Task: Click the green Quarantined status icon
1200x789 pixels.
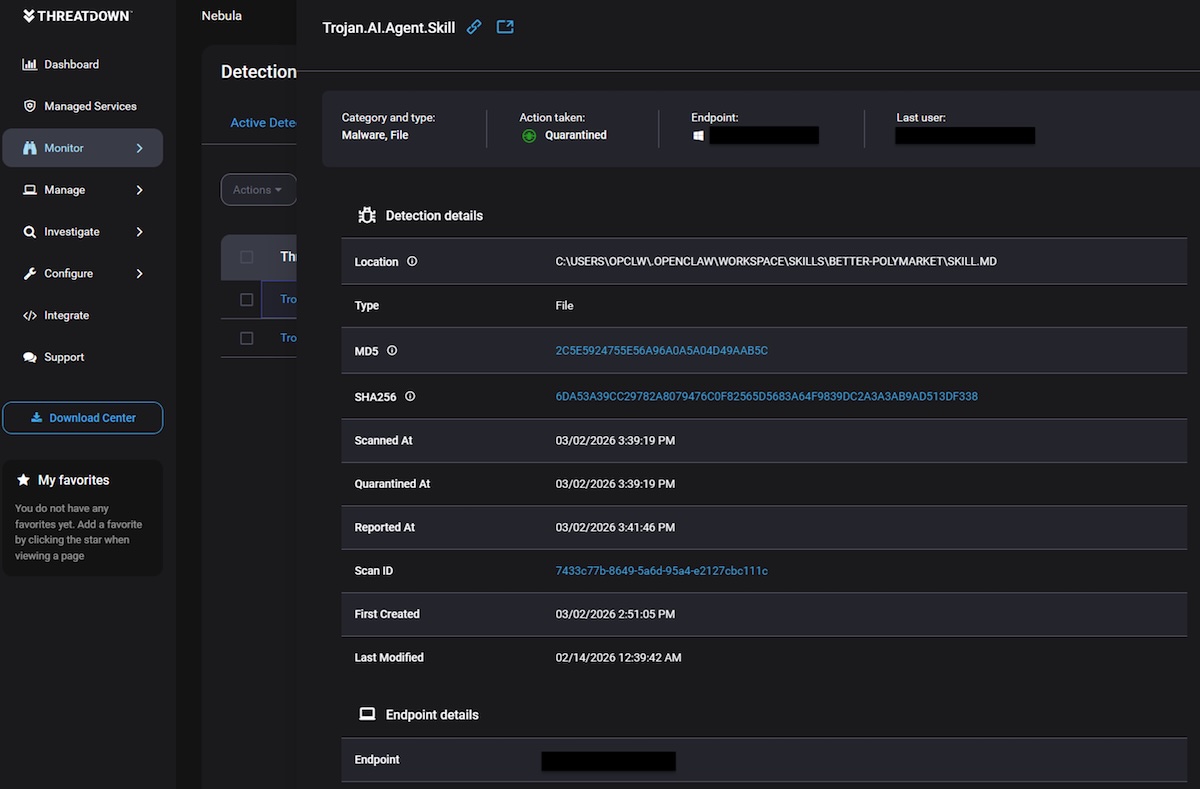Action: pos(528,134)
